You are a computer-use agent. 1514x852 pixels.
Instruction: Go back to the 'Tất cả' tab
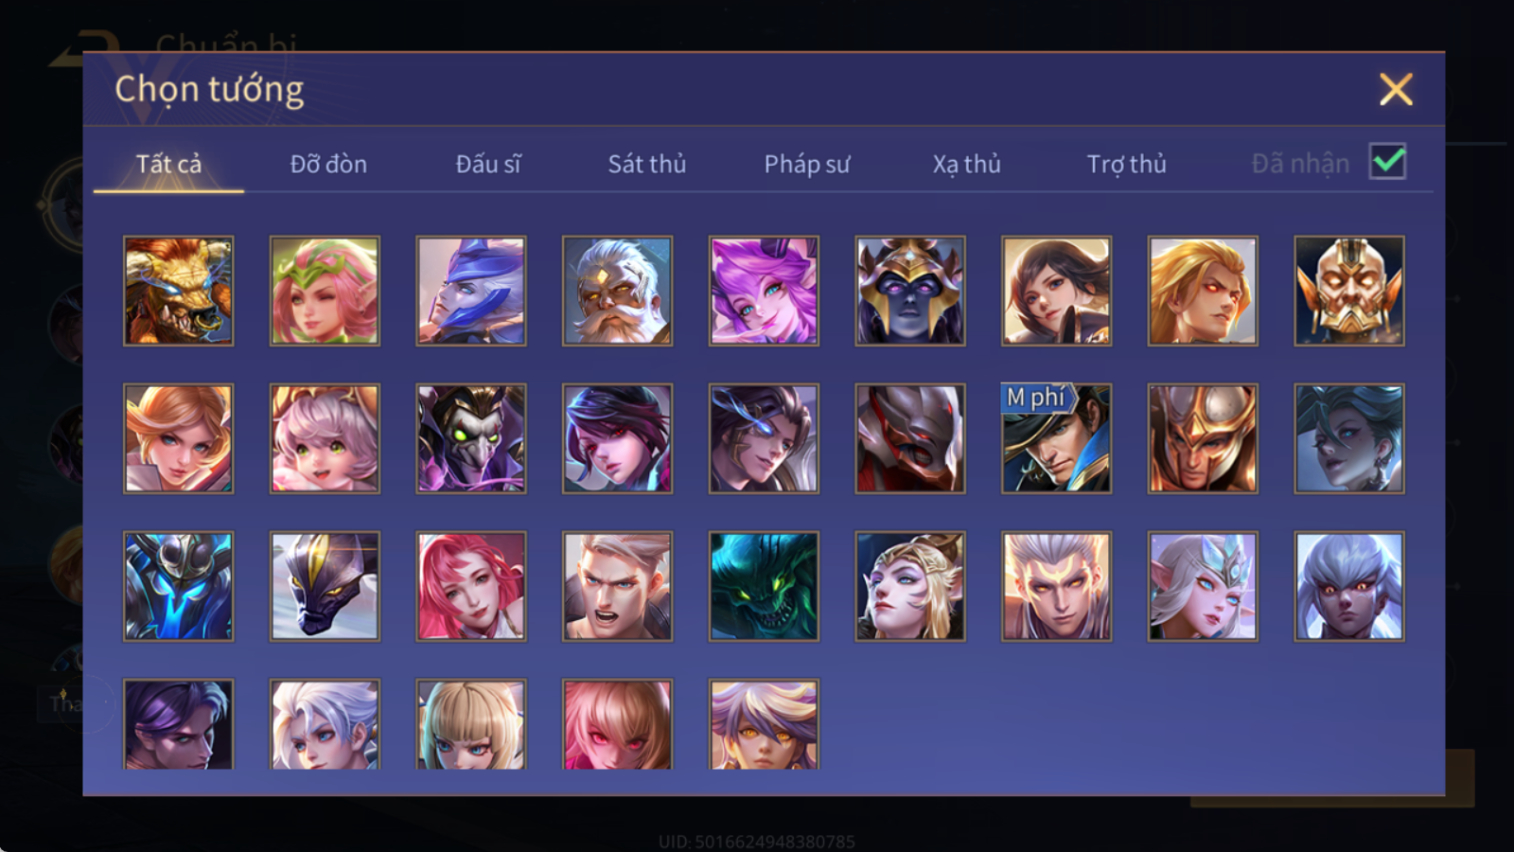pyautogui.click(x=169, y=164)
